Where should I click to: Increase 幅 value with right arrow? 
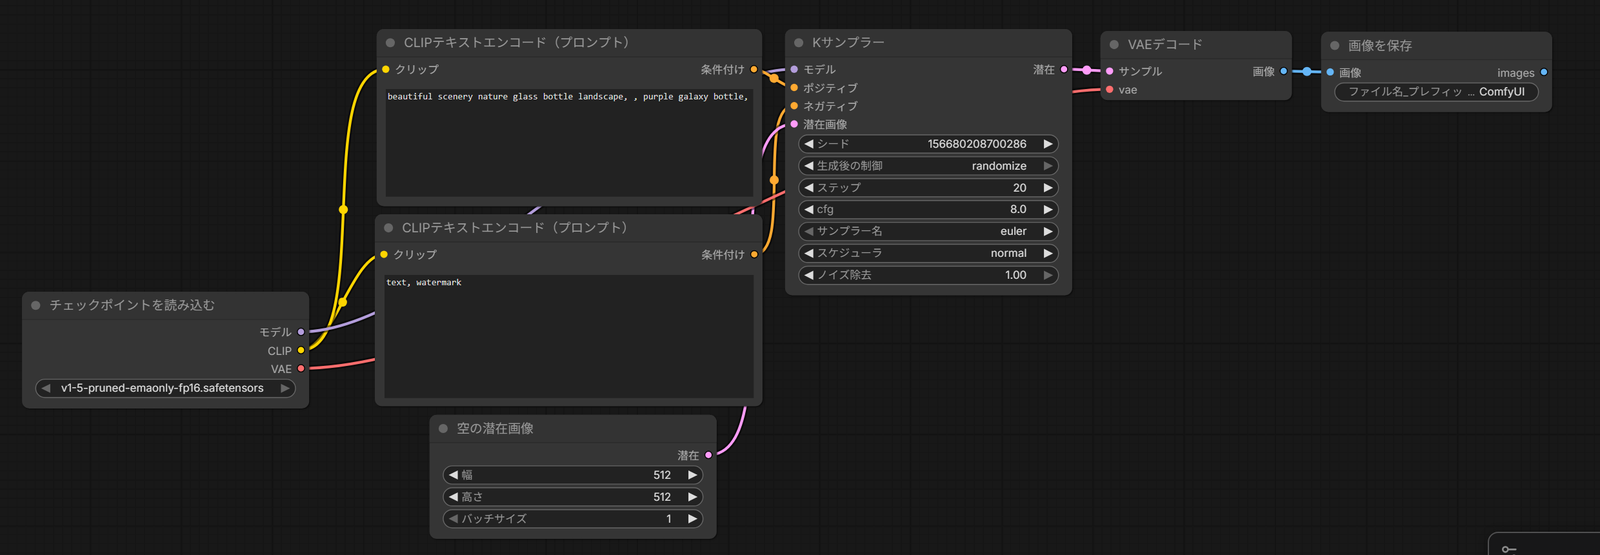pyautogui.click(x=692, y=476)
